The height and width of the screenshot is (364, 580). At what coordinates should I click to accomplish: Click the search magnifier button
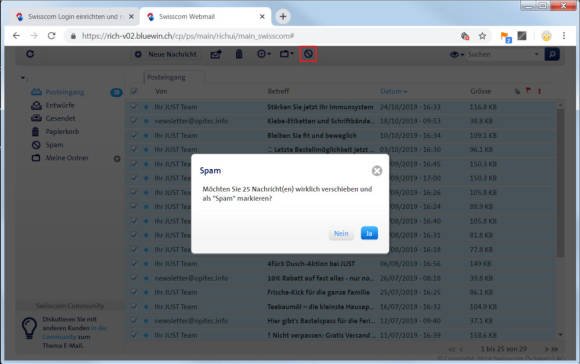click(x=552, y=54)
